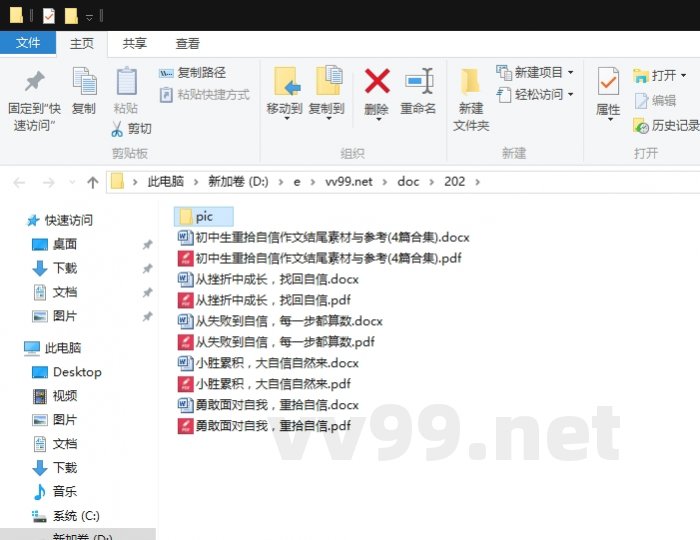The image size is (700, 540).
Task: Navigate to 此电脑 breadcrumb
Action: point(166,182)
